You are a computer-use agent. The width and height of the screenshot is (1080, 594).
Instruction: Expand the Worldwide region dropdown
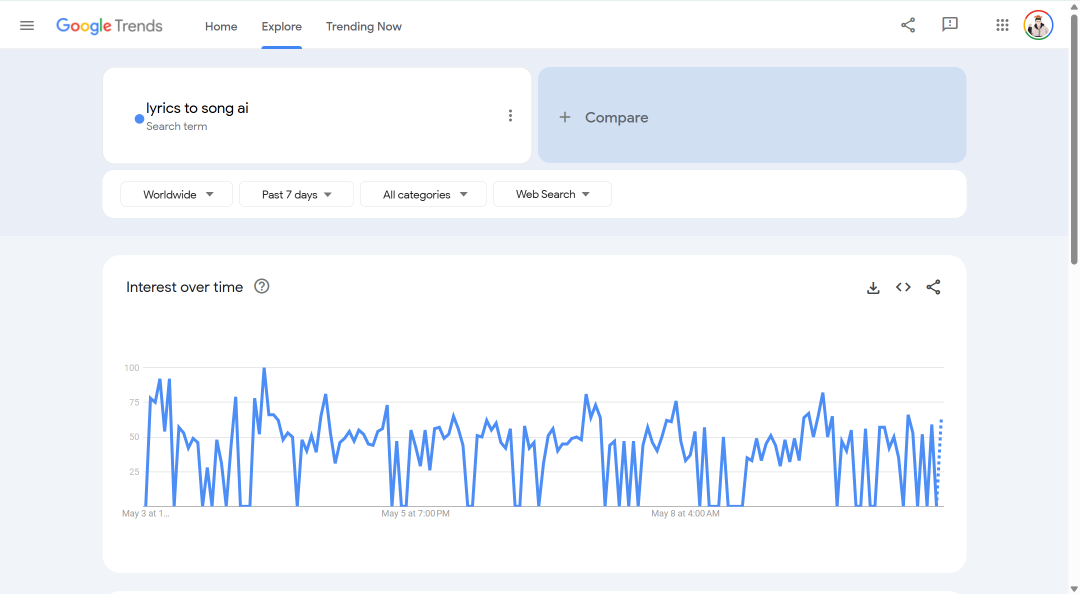(x=176, y=194)
